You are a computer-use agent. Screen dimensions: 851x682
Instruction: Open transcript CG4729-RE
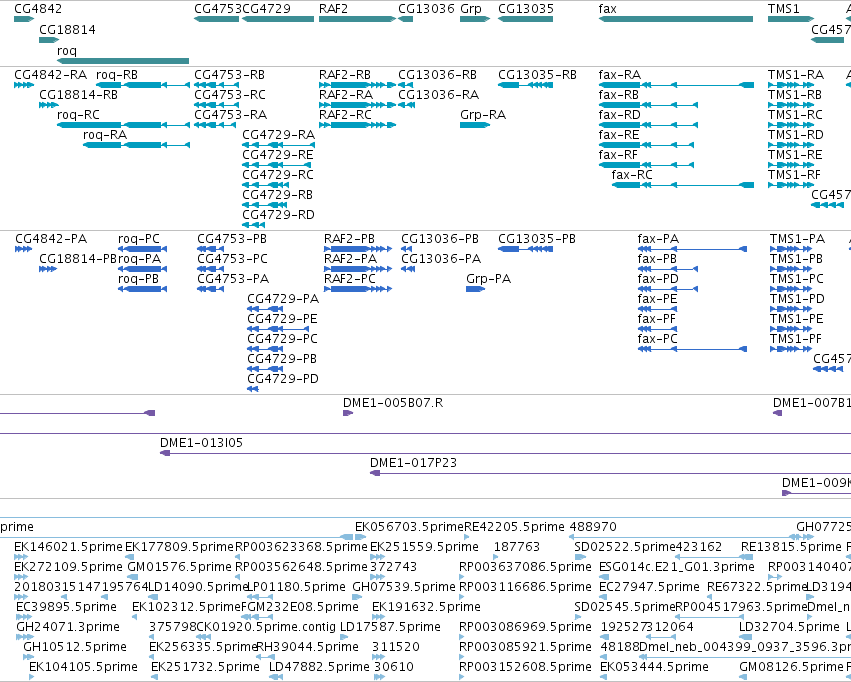[278, 165]
